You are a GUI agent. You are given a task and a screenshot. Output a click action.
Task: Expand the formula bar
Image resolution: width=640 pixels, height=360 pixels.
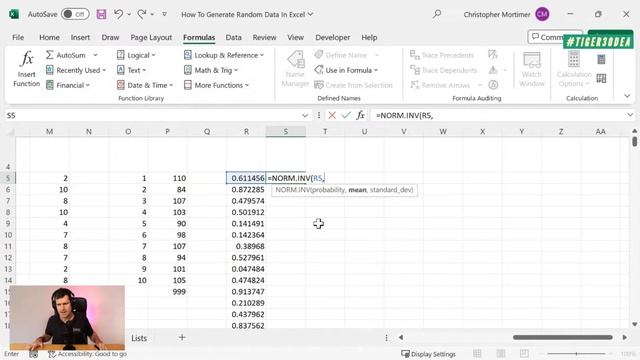(x=630, y=116)
